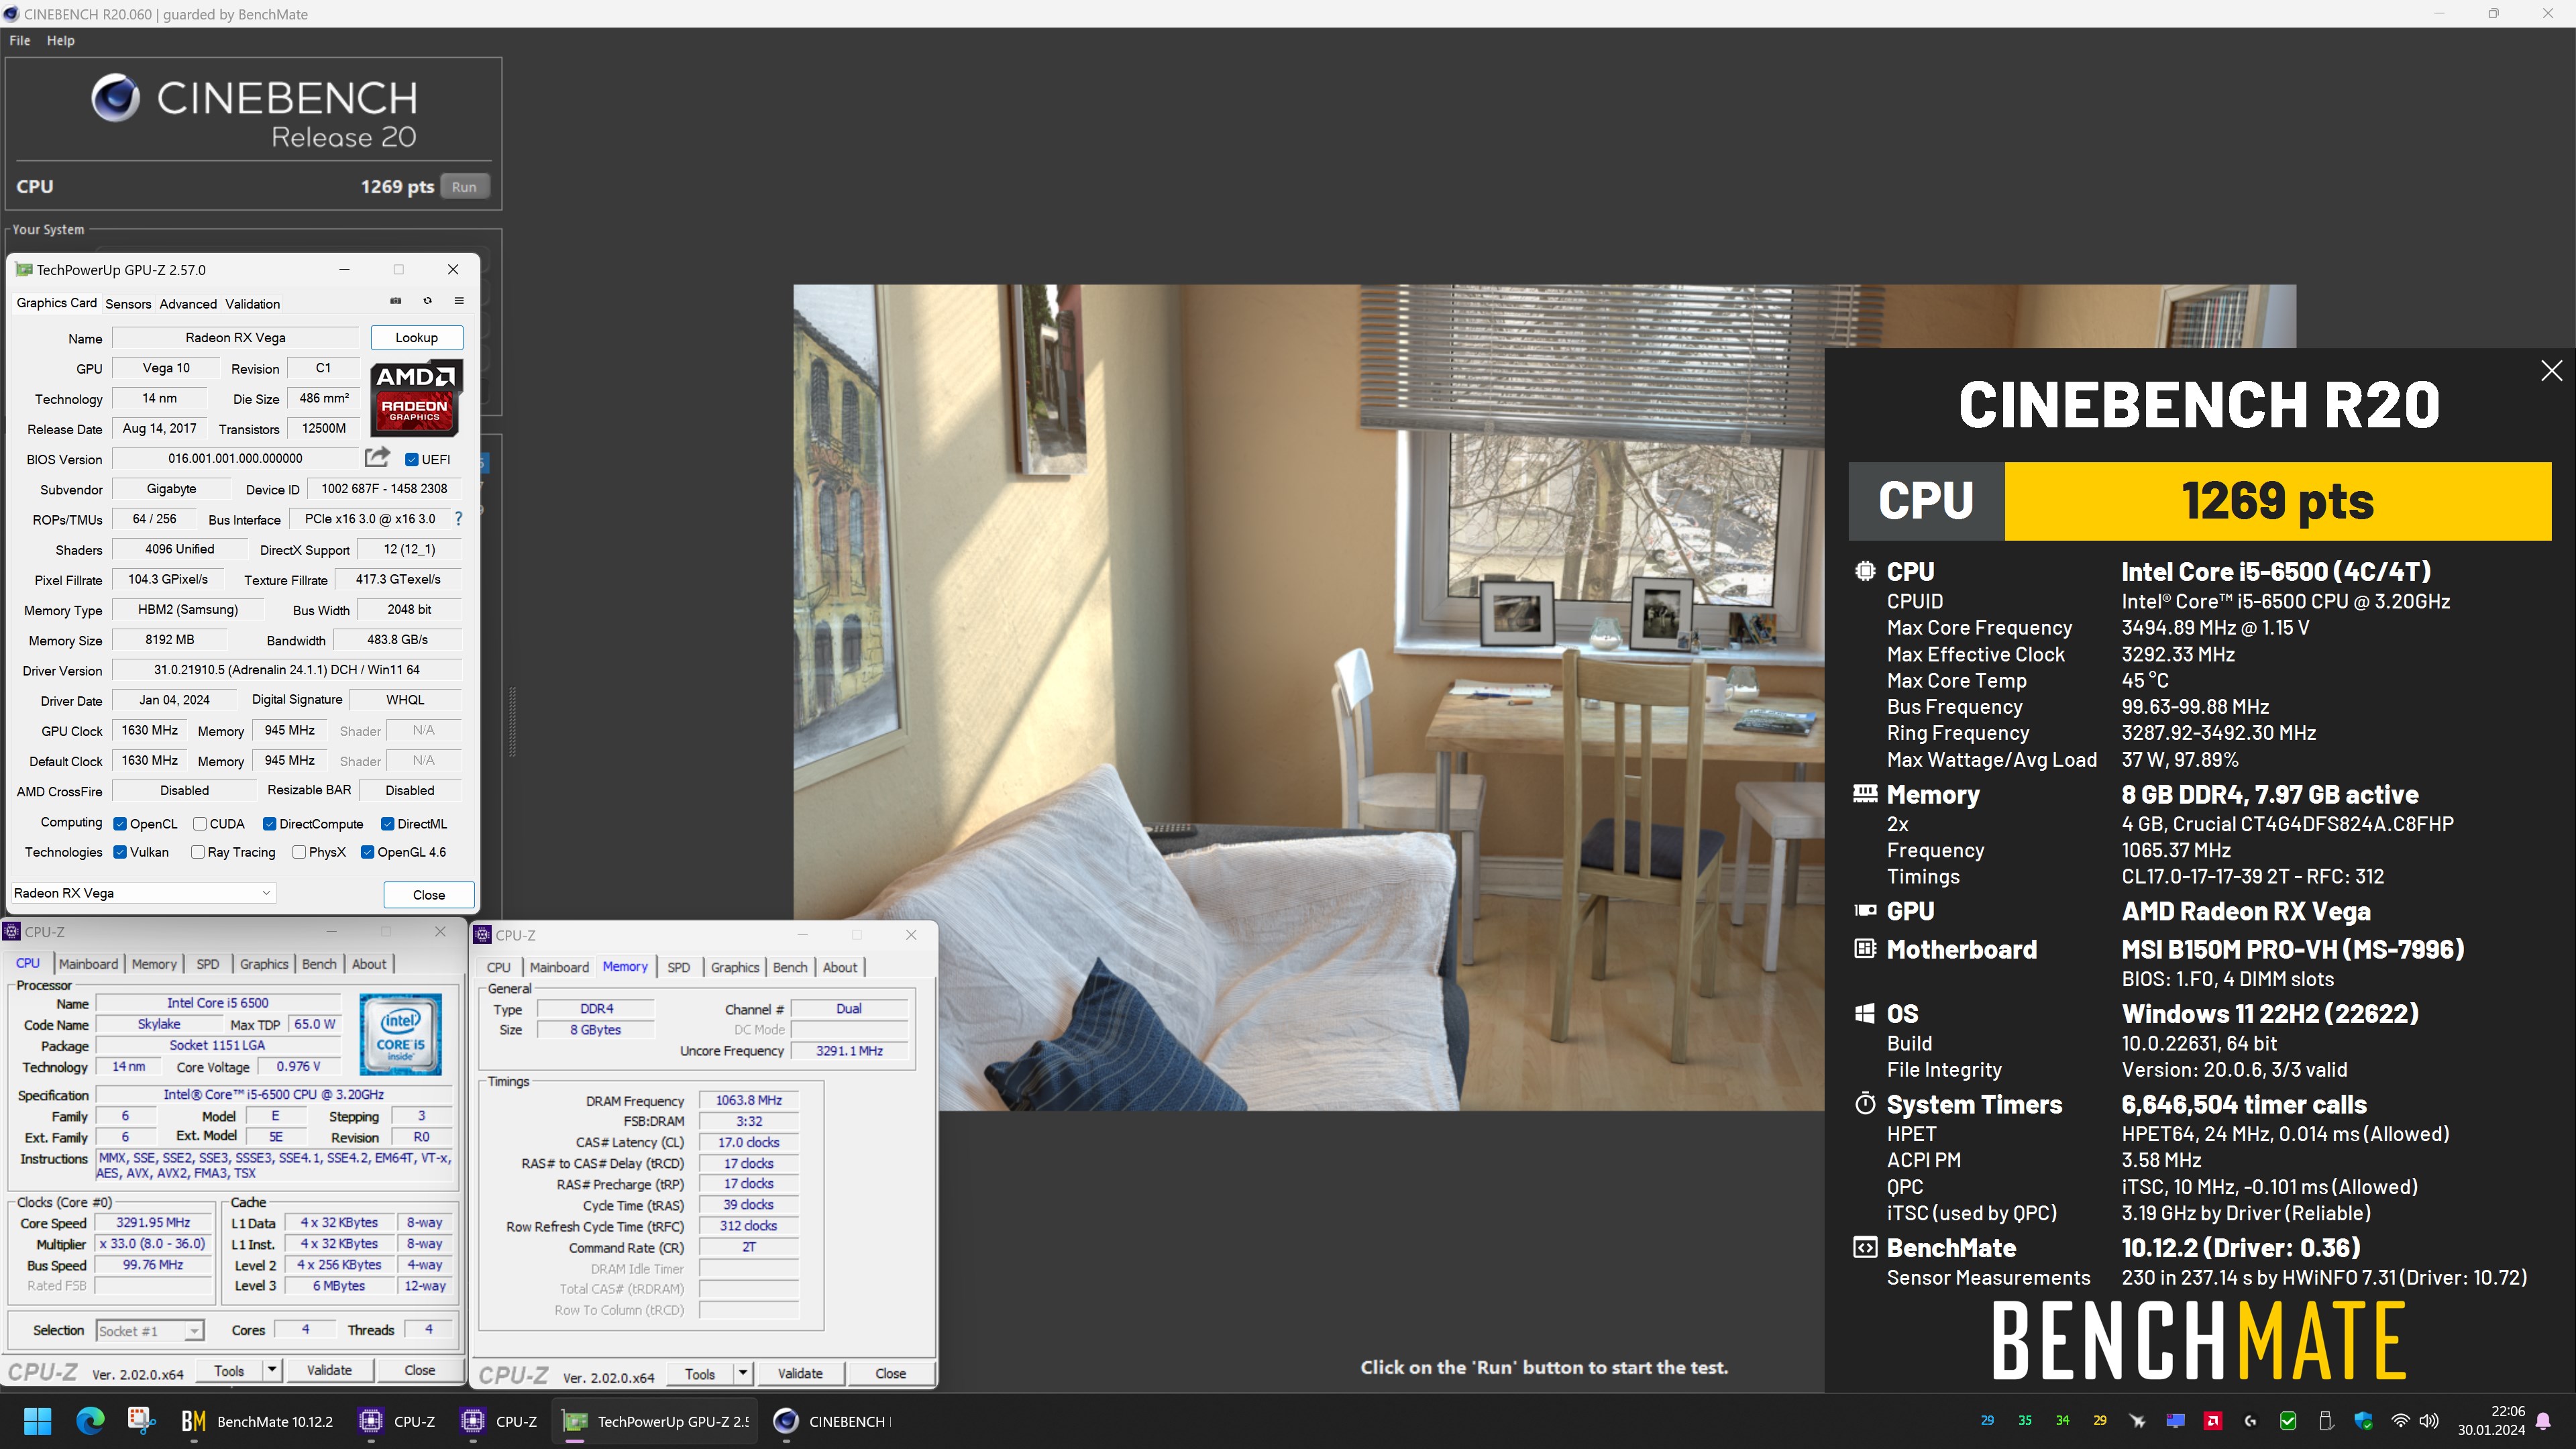Click the Intel Core i5 inside logo in CPU-Z
The image size is (2576, 1449).
point(400,1034)
